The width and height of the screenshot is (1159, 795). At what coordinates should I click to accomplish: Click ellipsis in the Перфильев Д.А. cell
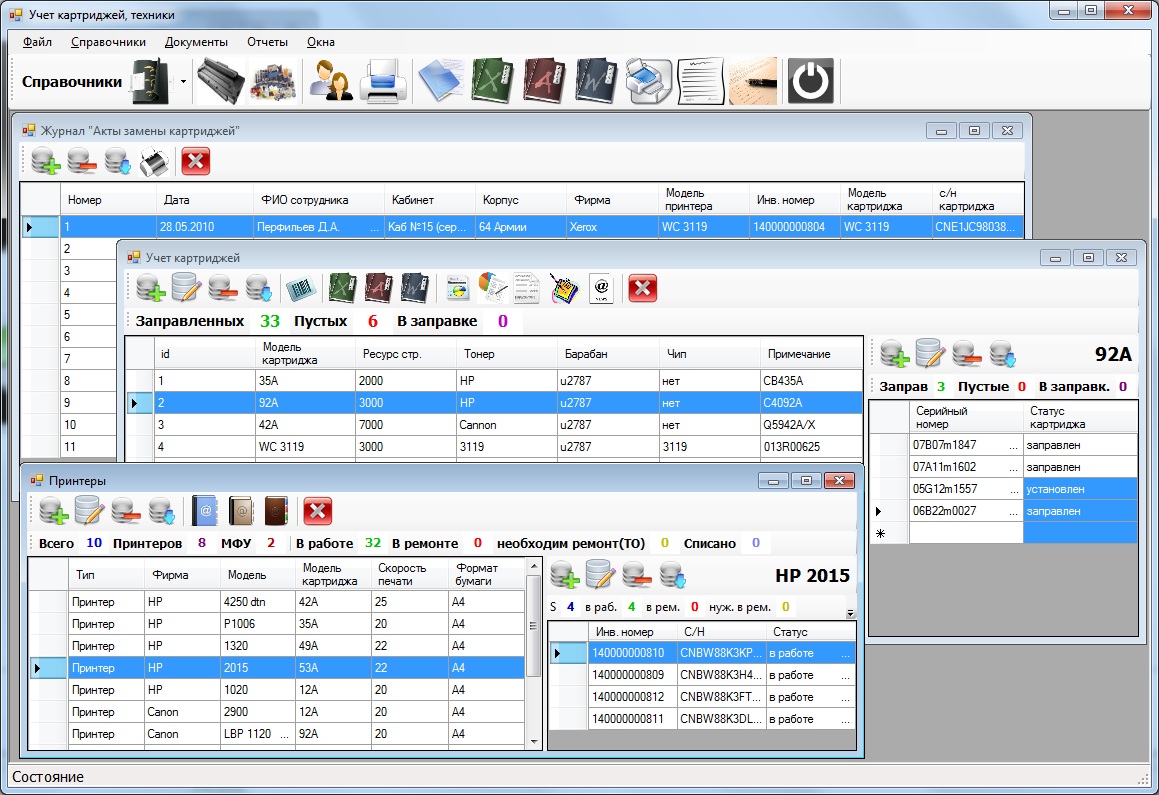coord(375,227)
